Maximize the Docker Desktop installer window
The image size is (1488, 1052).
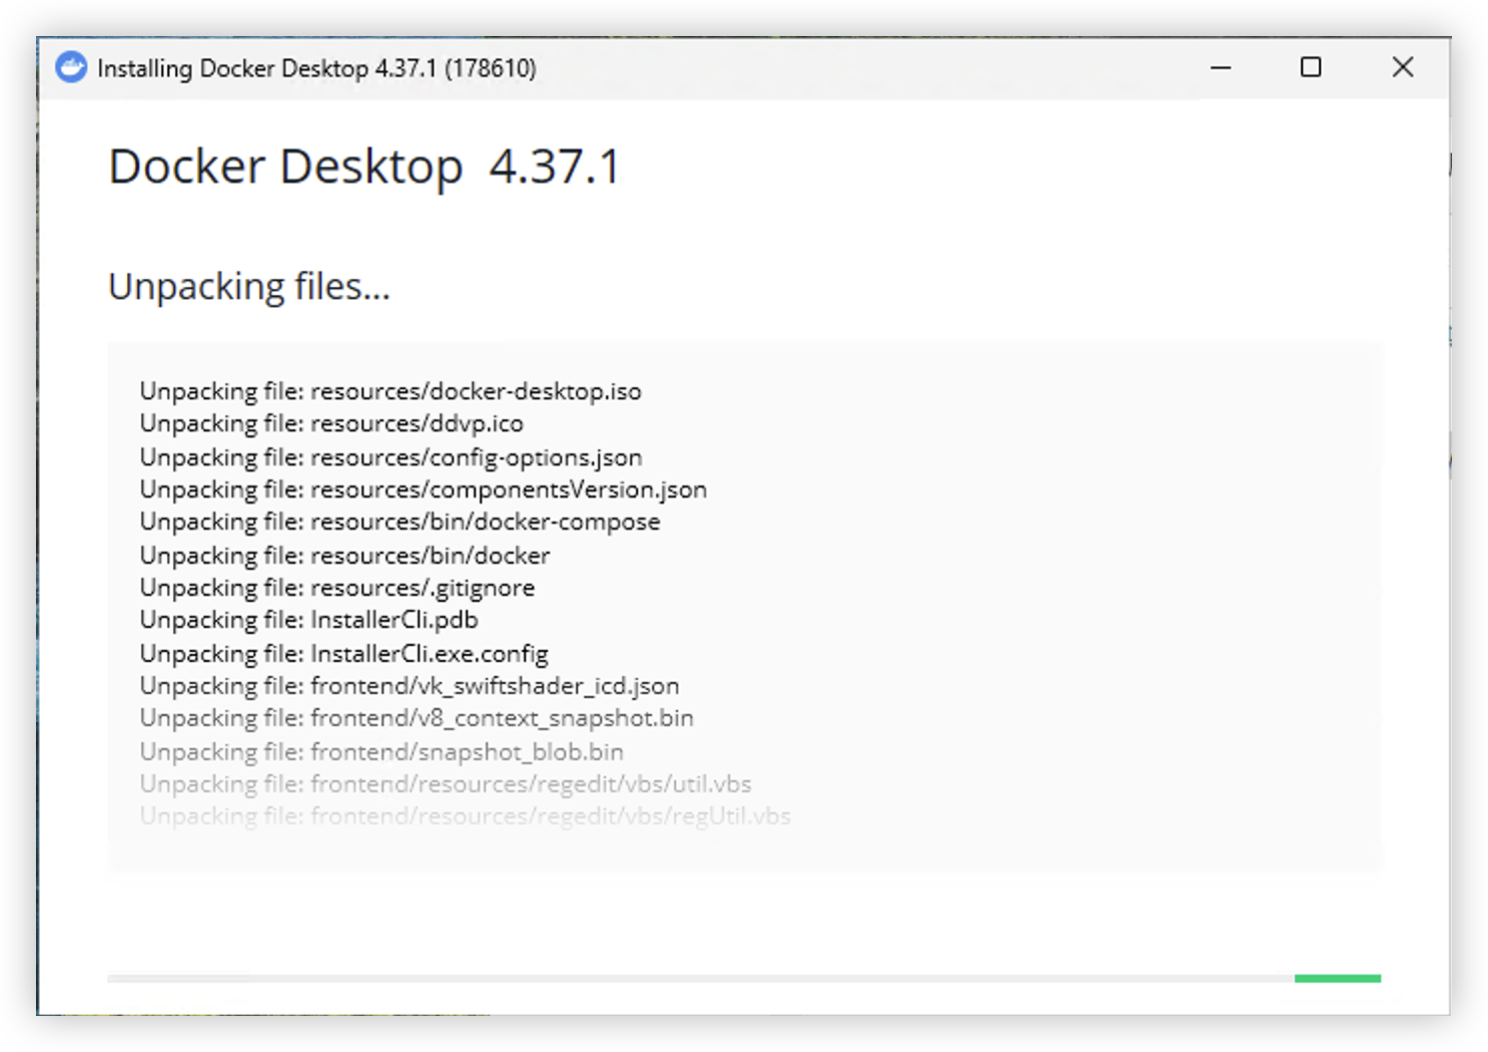1310,67
